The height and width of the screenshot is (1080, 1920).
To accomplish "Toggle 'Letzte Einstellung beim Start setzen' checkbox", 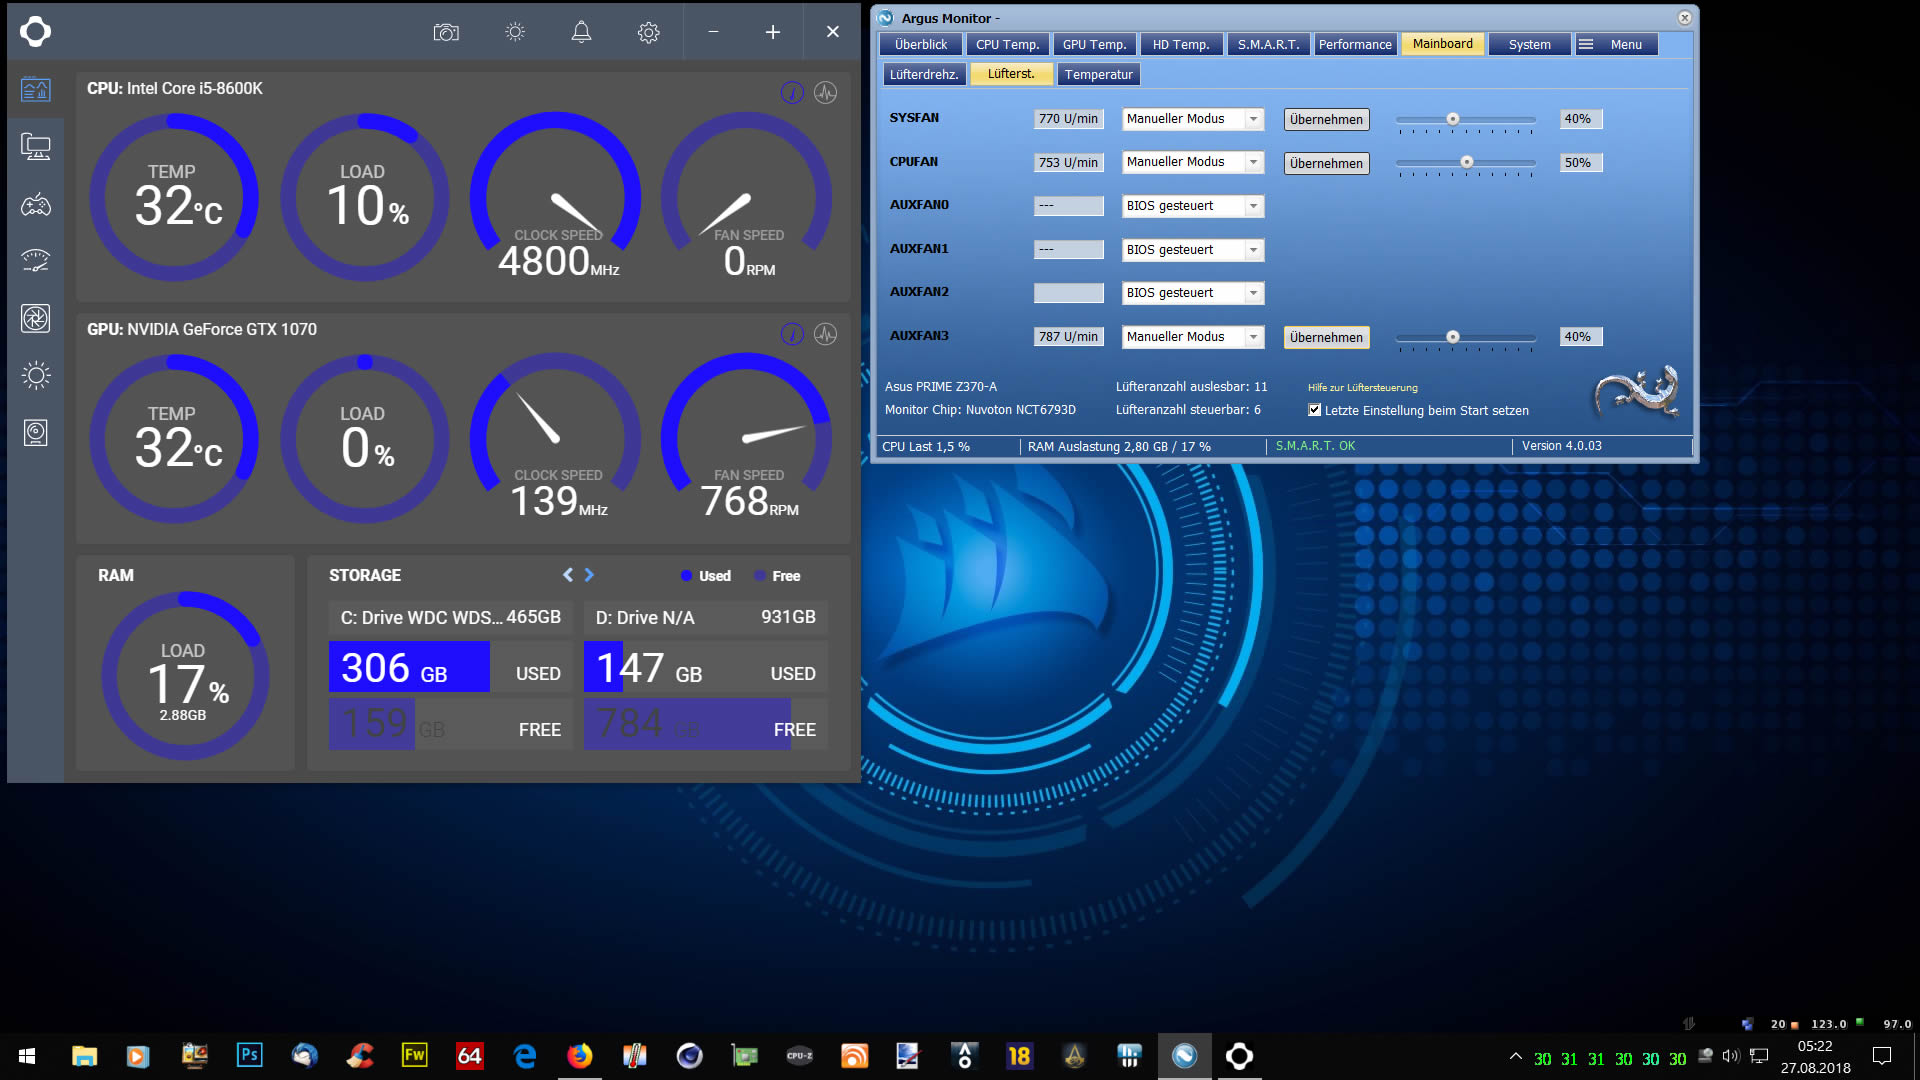I will click(1315, 410).
